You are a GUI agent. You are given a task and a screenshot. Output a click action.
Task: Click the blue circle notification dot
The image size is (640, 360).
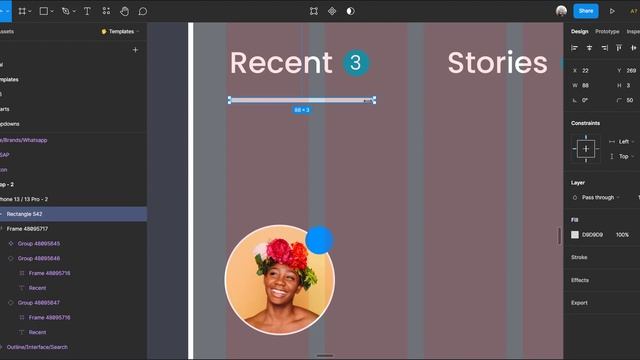[320, 240]
